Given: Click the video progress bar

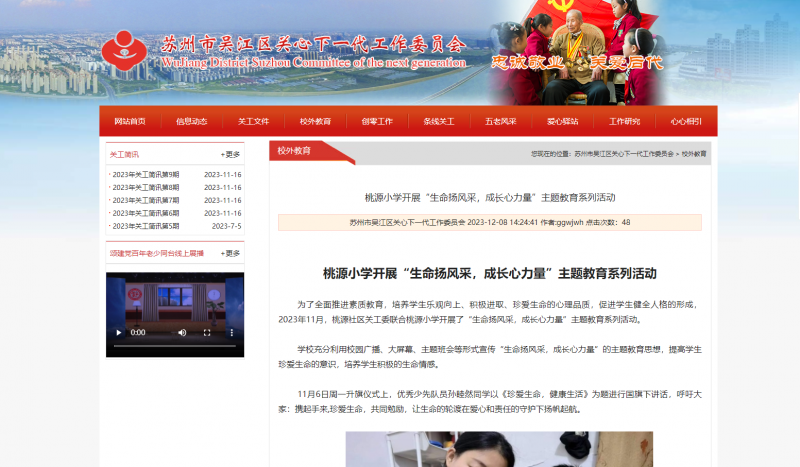Looking at the screenshot, I should pyautogui.click(x=174, y=346).
